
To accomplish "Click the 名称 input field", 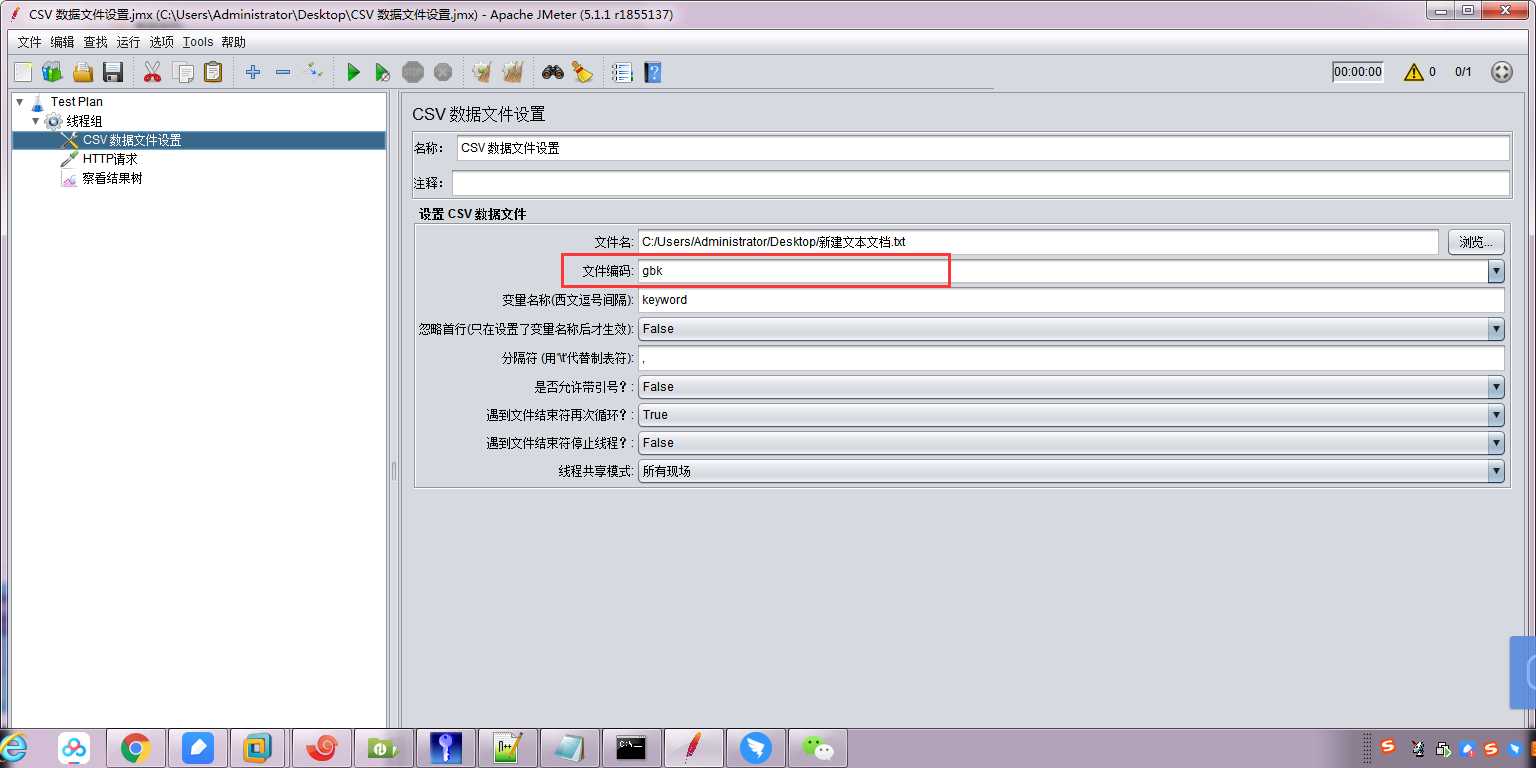I will tap(983, 148).
